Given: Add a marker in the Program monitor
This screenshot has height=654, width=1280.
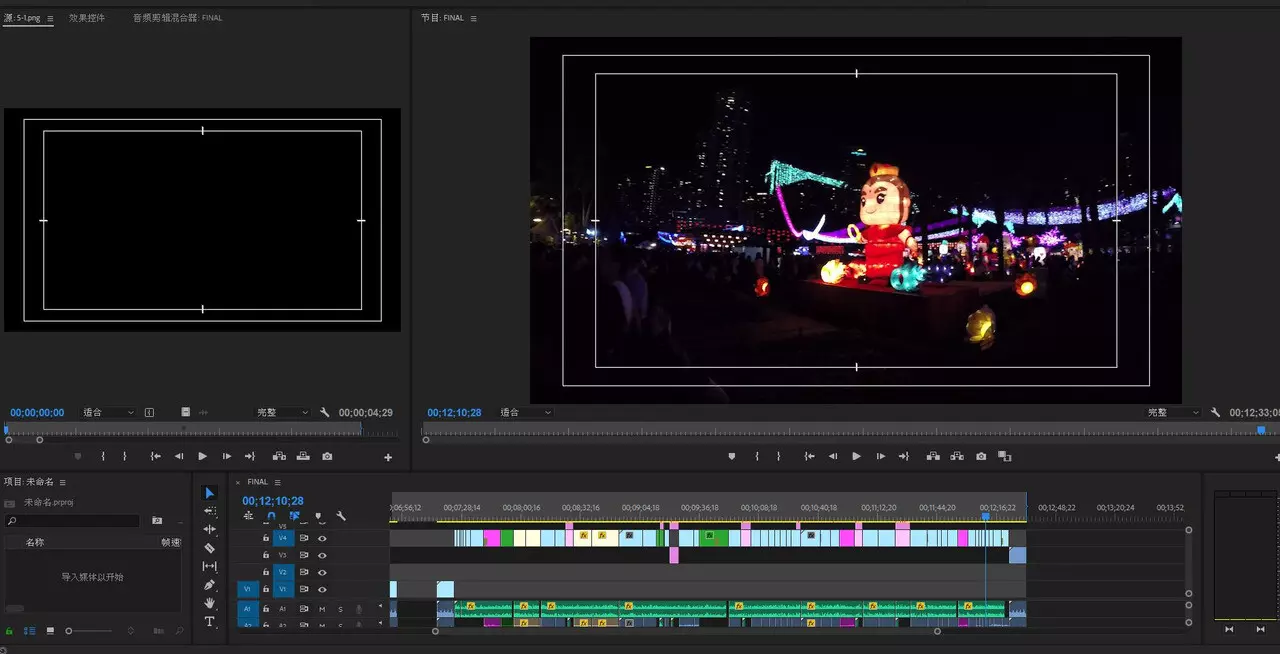Looking at the screenshot, I should pyautogui.click(x=731, y=456).
